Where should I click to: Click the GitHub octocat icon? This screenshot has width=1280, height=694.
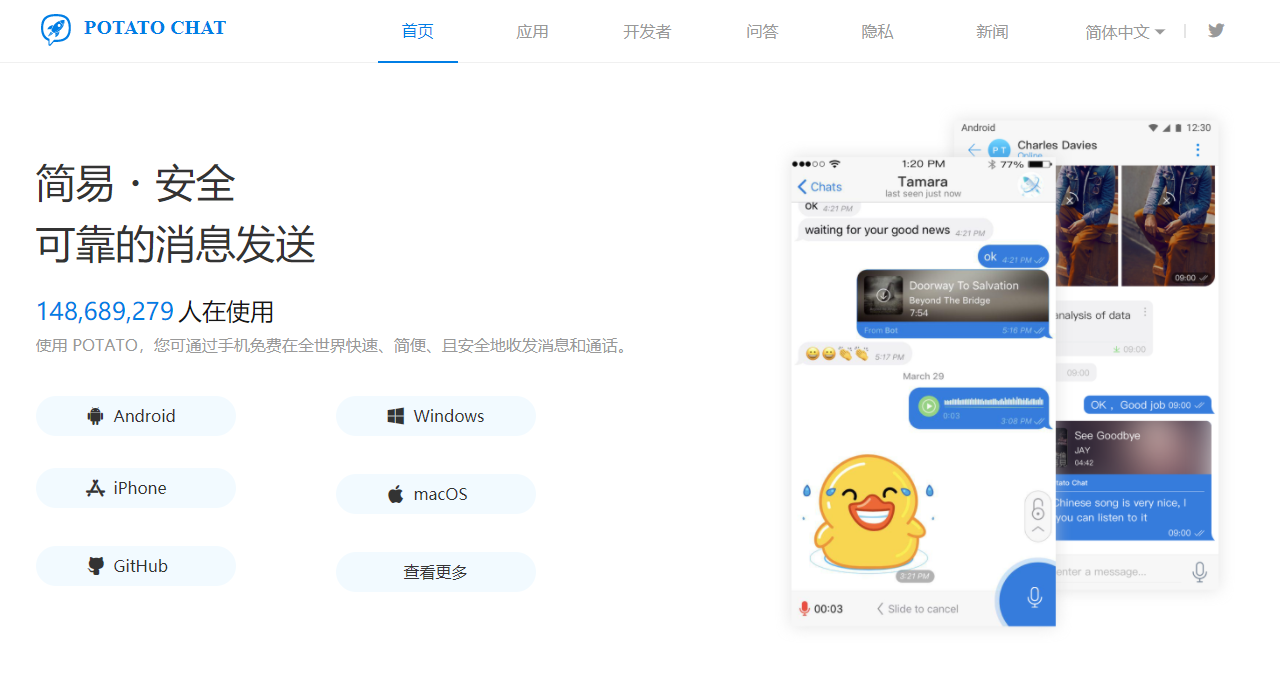click(x=96, y=566)
